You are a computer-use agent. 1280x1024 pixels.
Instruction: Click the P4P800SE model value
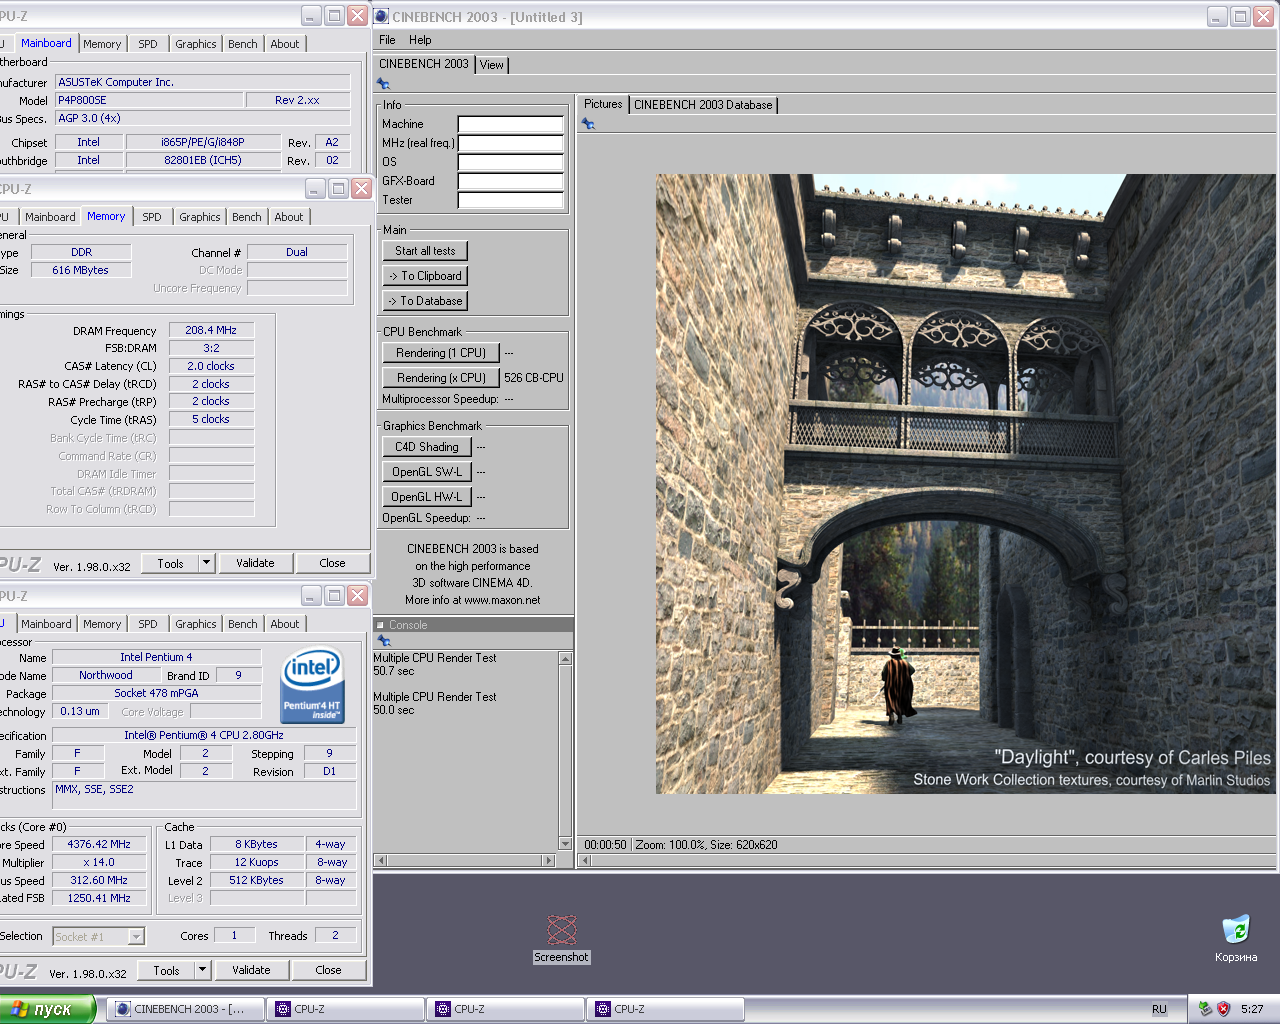click(x=150, y=100)
